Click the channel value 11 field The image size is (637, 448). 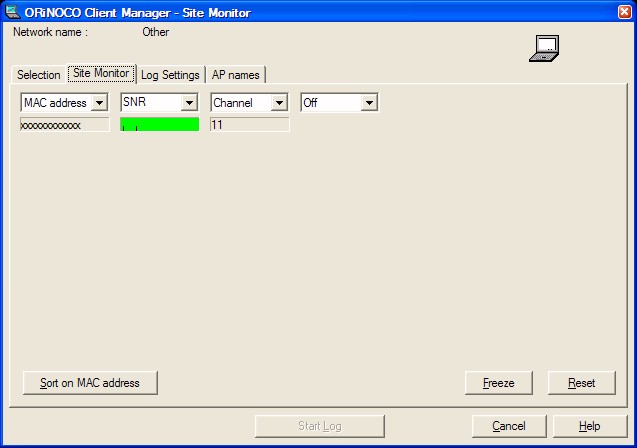[249, 124]
